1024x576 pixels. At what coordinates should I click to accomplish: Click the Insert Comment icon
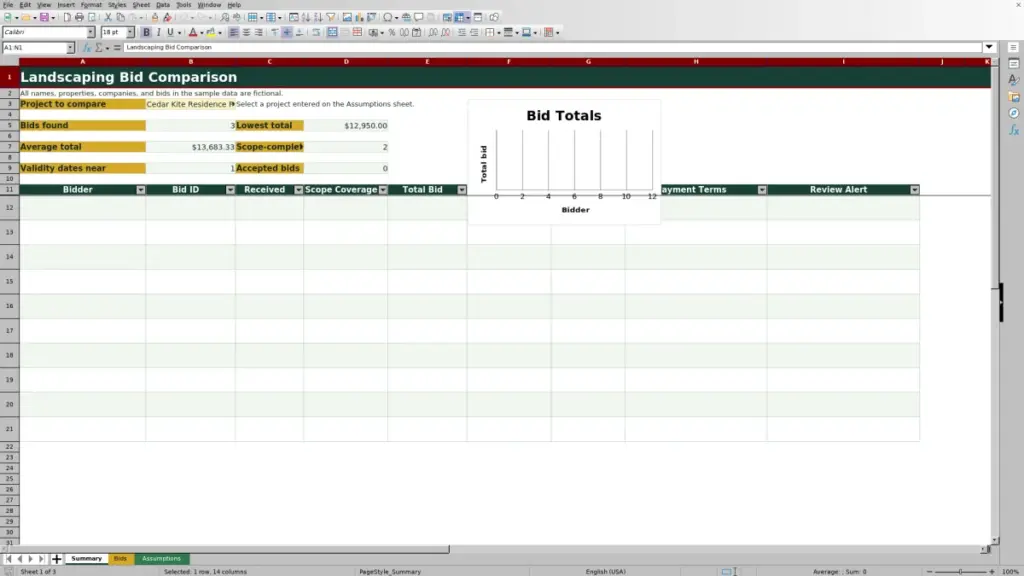419,17
